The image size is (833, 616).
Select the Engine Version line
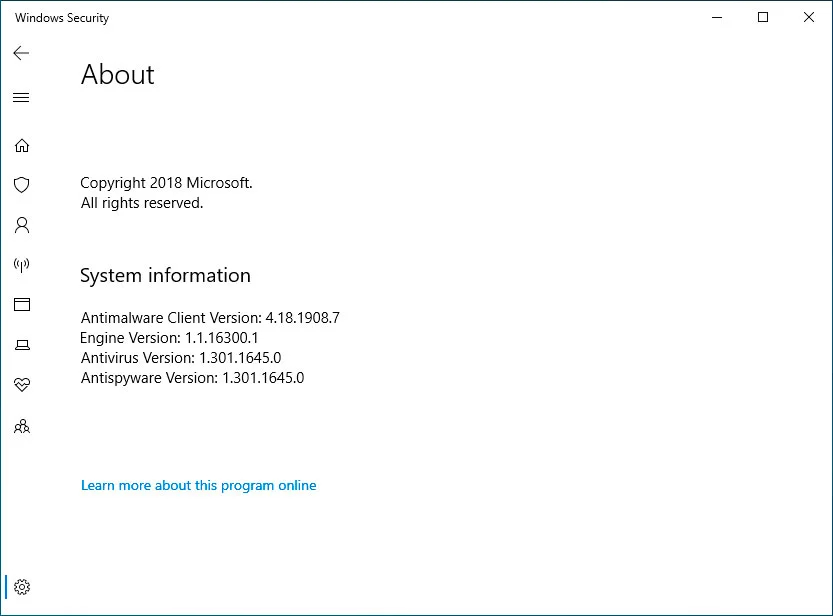point(168,338)
